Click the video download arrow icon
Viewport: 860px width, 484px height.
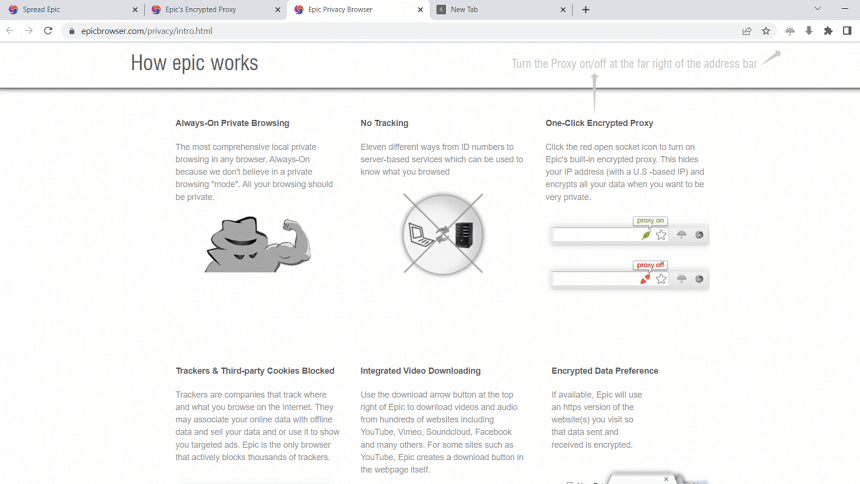pos(809,31)
